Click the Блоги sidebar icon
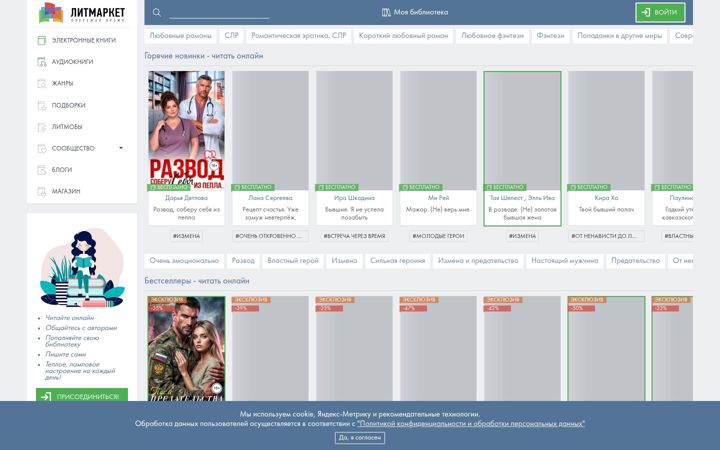The height and width of the screenshot is (450, 720). click(41, 170)
